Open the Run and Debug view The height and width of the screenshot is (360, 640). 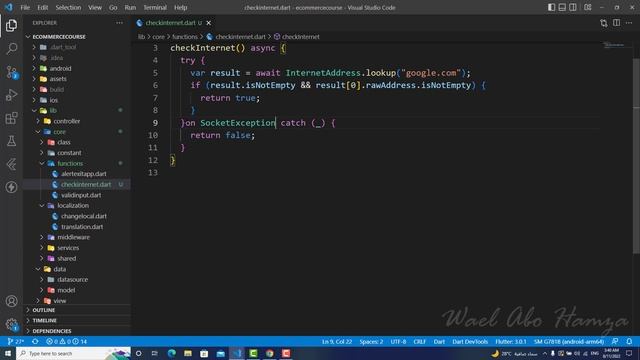click(11, 95)
